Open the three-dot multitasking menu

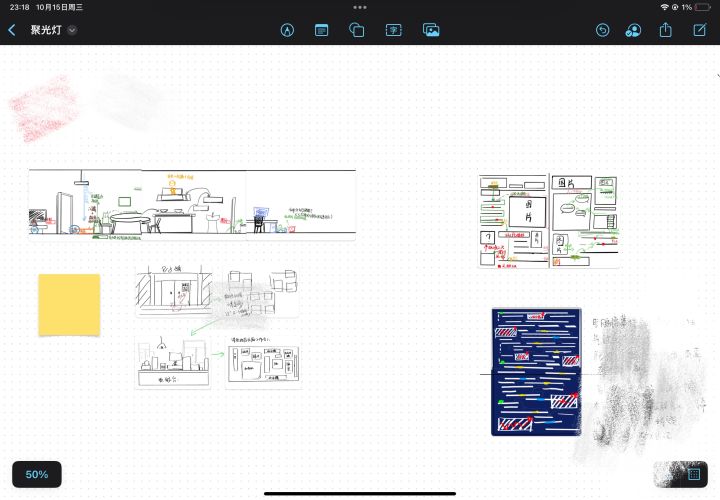[360, 7]
